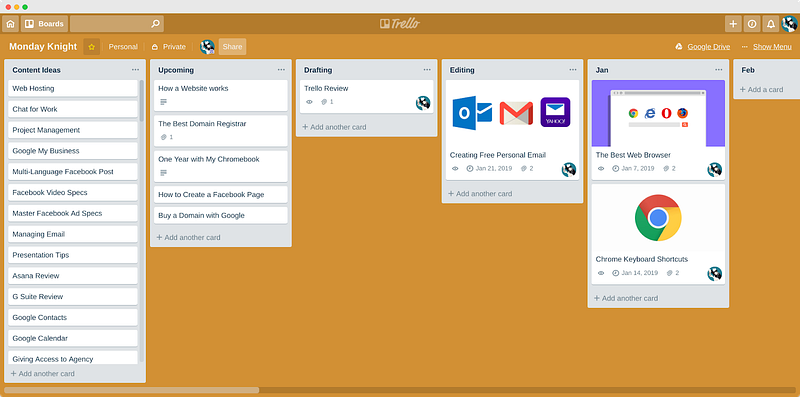Image resolution: width=800 pixels, height=397 pixels.
Task: Toggle the star on Monday Knight board
Action: pos(92,46)
